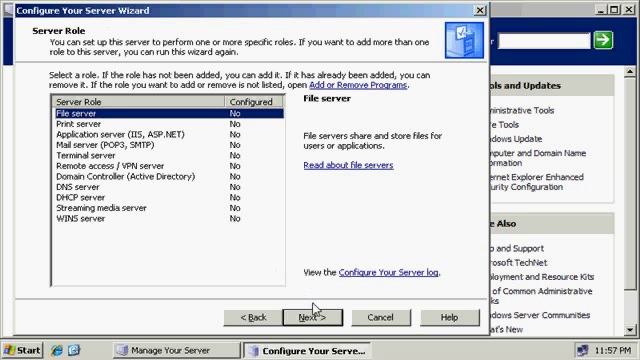Cancel the Configure Your Server Wizard
The width and height of the screenshot is (640, 360).
coord(381,317)
